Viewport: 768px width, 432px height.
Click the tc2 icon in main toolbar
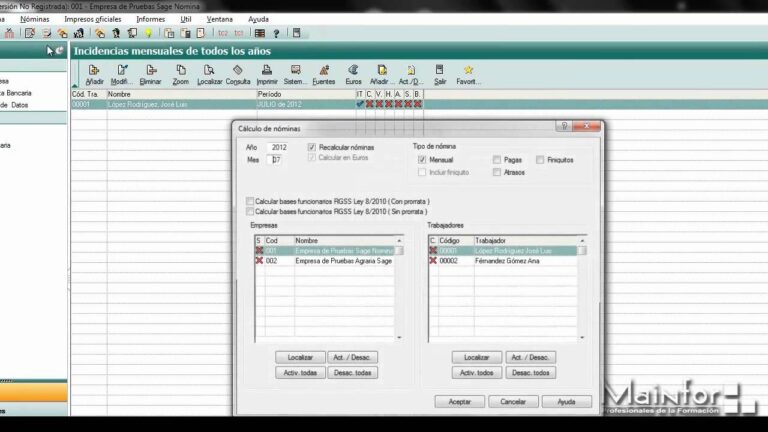[x=223, y=33]
